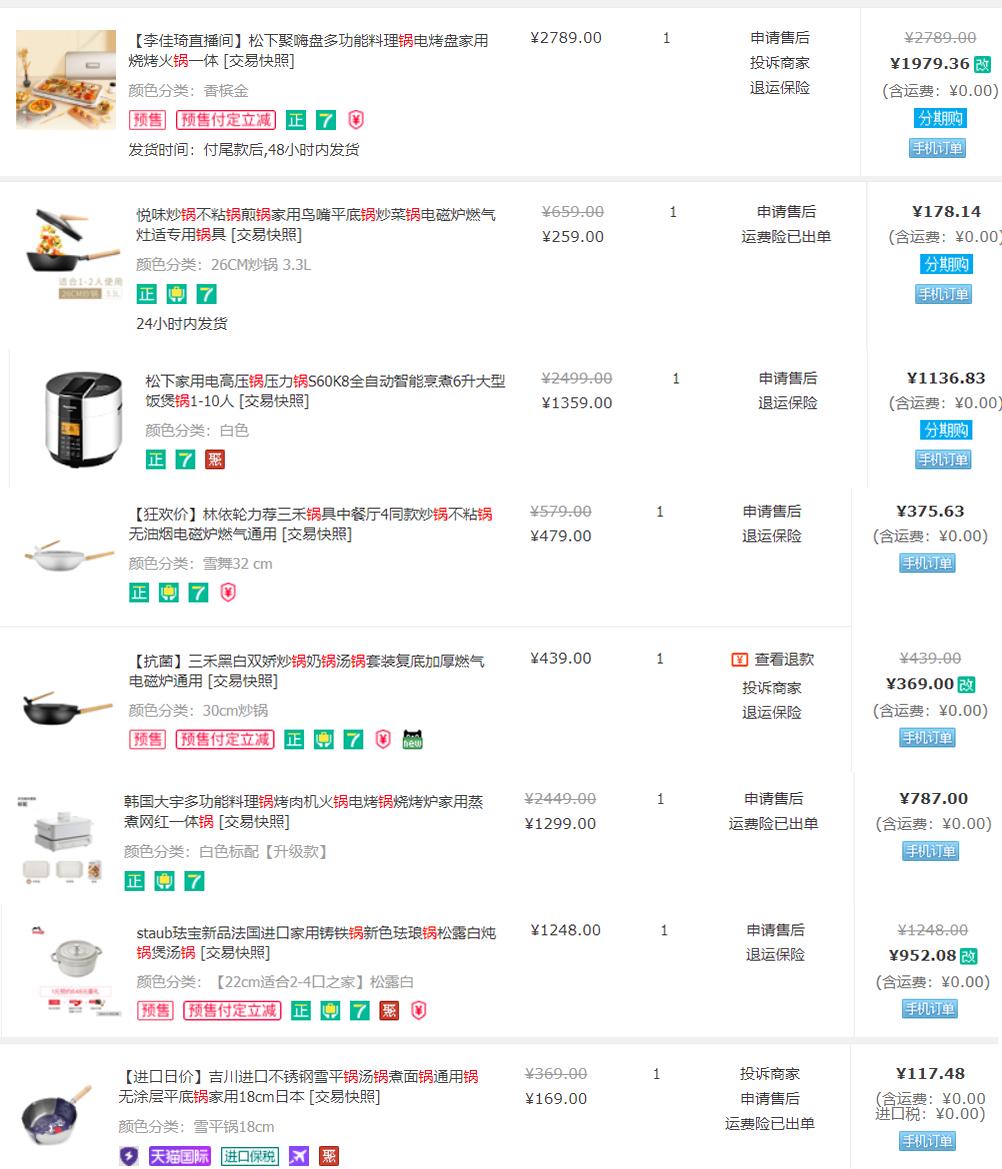Click 运费险已出单 for the 韩国大宇 order
This screenshot has width=1002, height=1169.
[773, 823]
